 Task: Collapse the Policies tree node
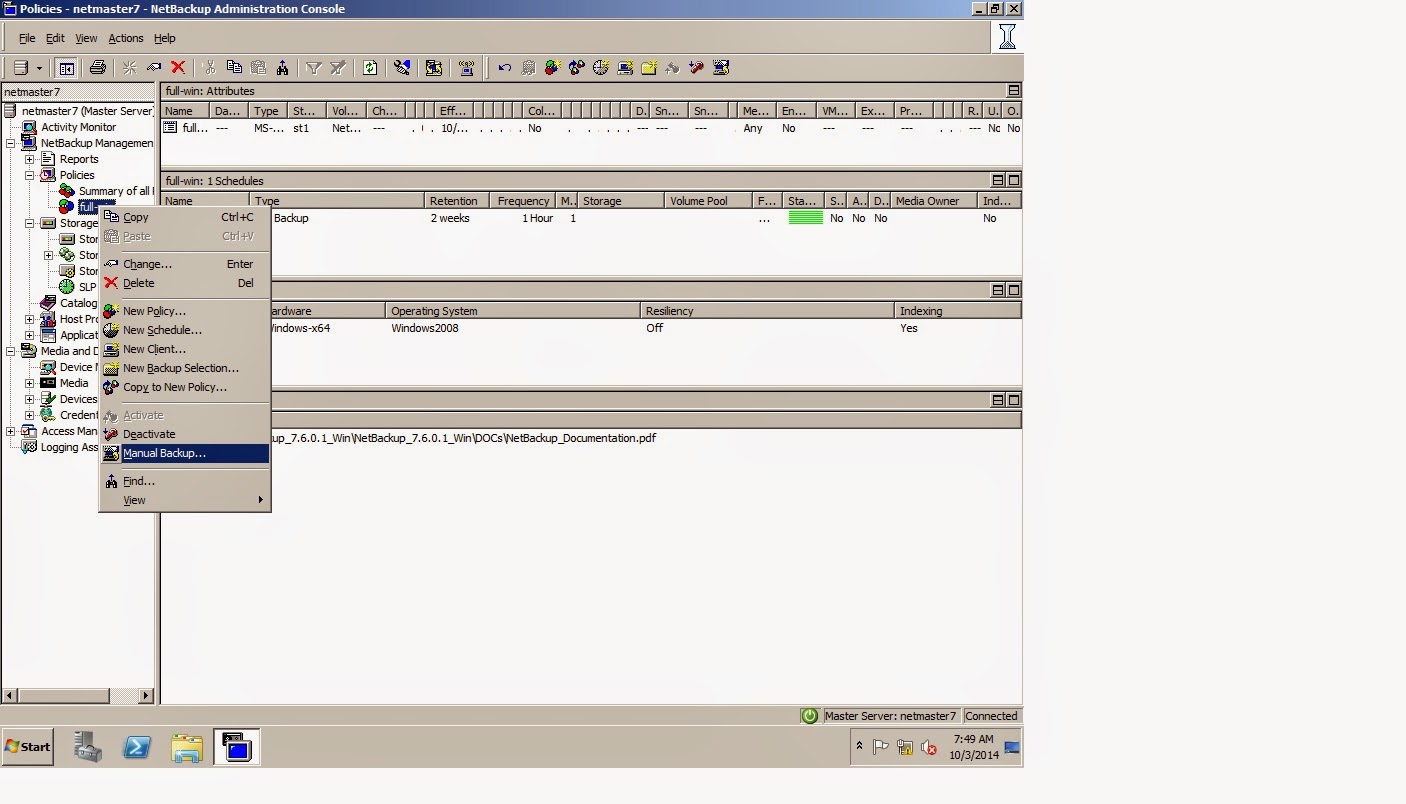pos(30,175)
